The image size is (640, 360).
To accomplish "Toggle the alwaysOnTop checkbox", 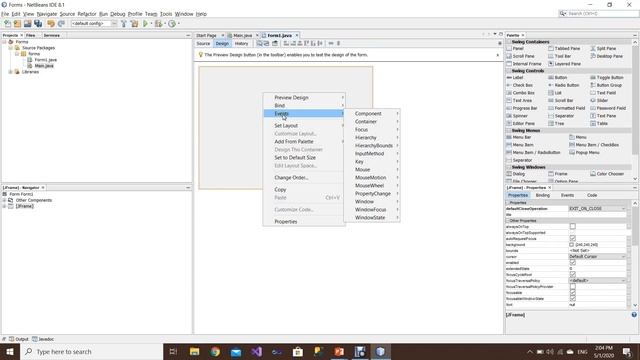I will [x=573, y=227].
